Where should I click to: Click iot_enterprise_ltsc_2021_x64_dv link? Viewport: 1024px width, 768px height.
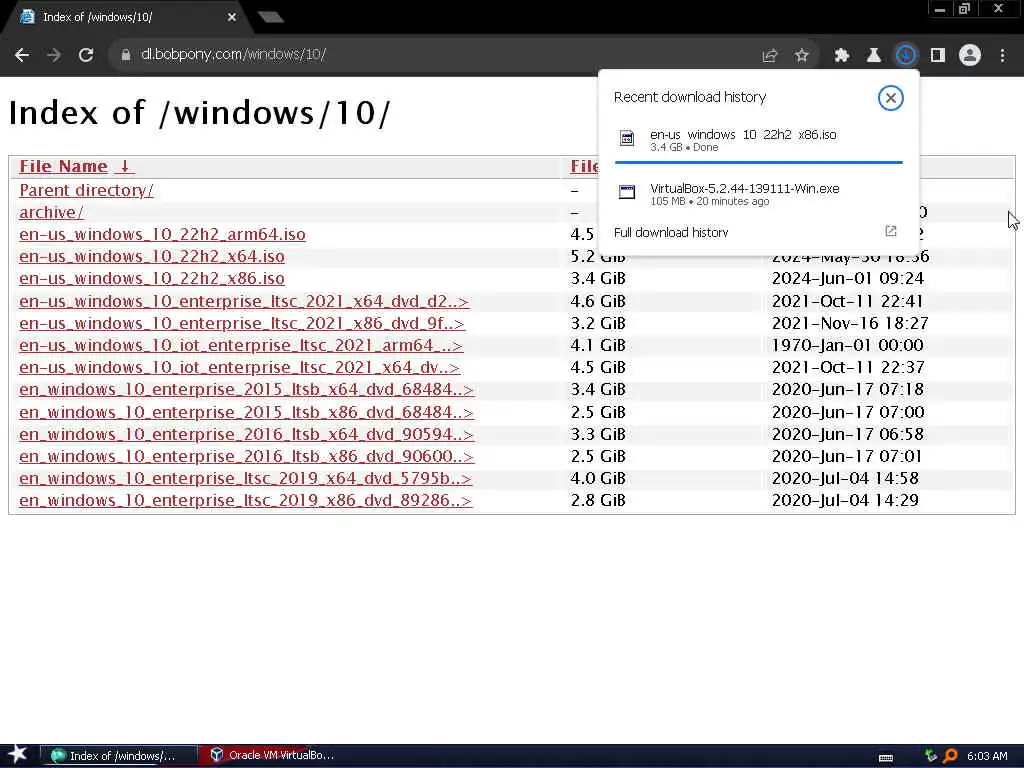pos(240,368)
